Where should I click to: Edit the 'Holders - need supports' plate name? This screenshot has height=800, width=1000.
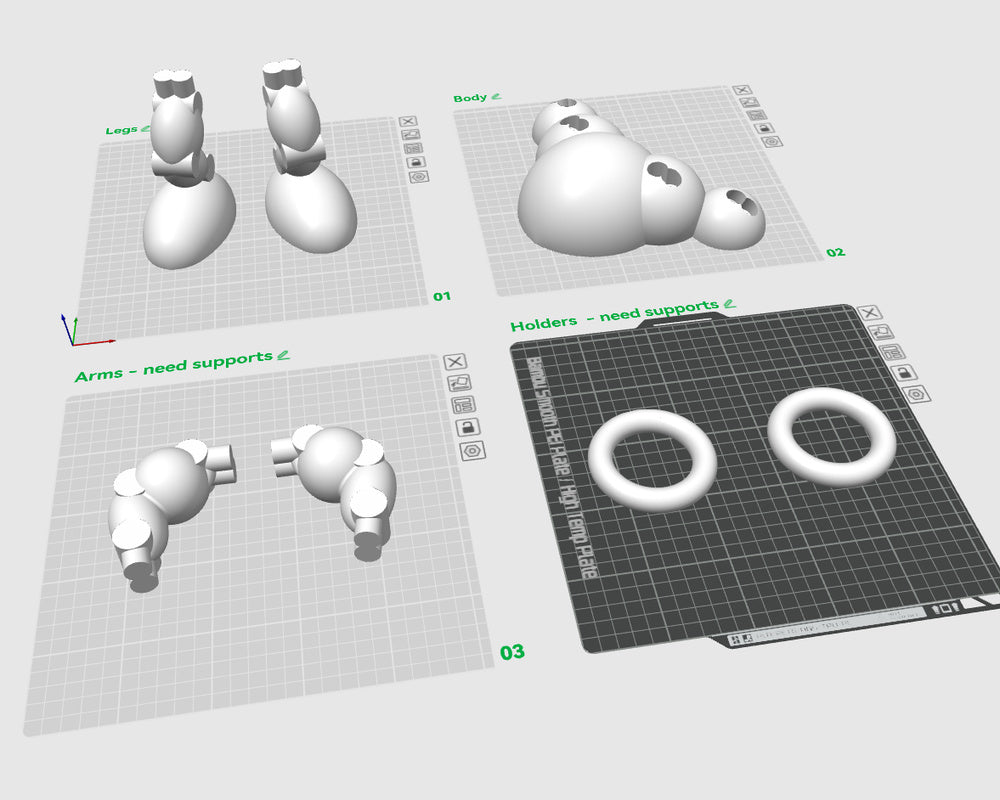(730, 304)
